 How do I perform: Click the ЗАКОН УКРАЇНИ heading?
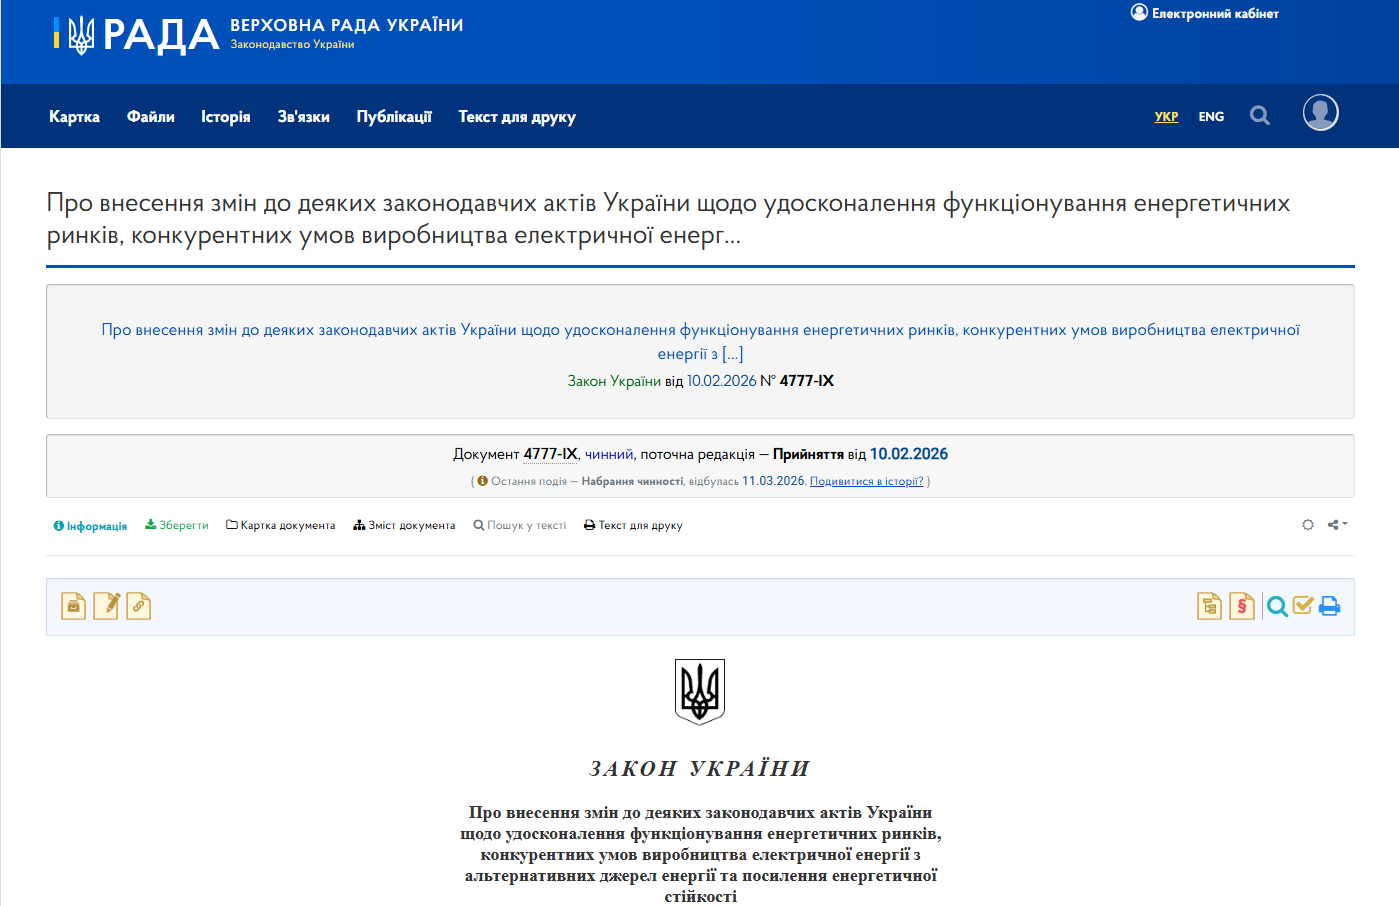coord(700,768)
